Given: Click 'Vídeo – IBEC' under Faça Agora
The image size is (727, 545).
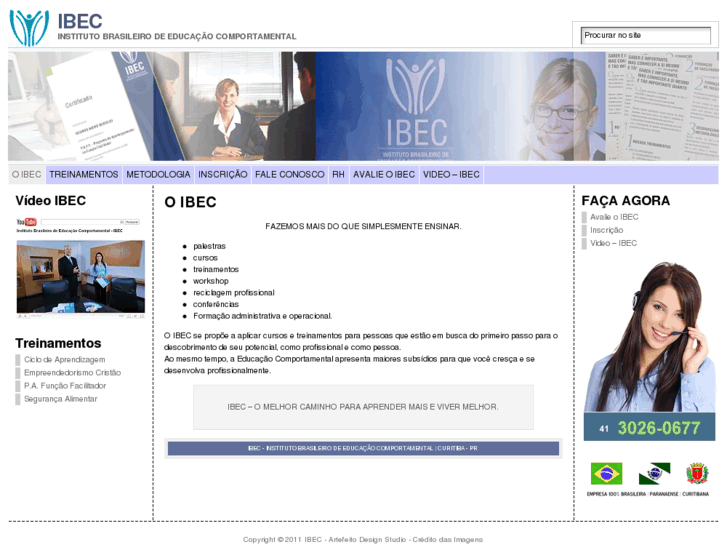Looking at the screenshot, I should 613,243.
